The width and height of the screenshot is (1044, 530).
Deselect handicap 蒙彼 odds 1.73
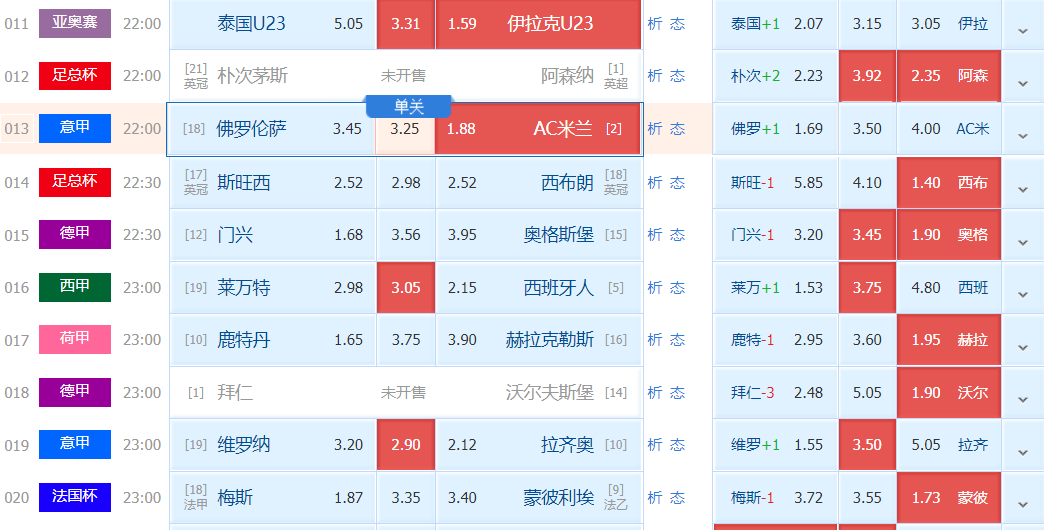click(x=949, y=498)
